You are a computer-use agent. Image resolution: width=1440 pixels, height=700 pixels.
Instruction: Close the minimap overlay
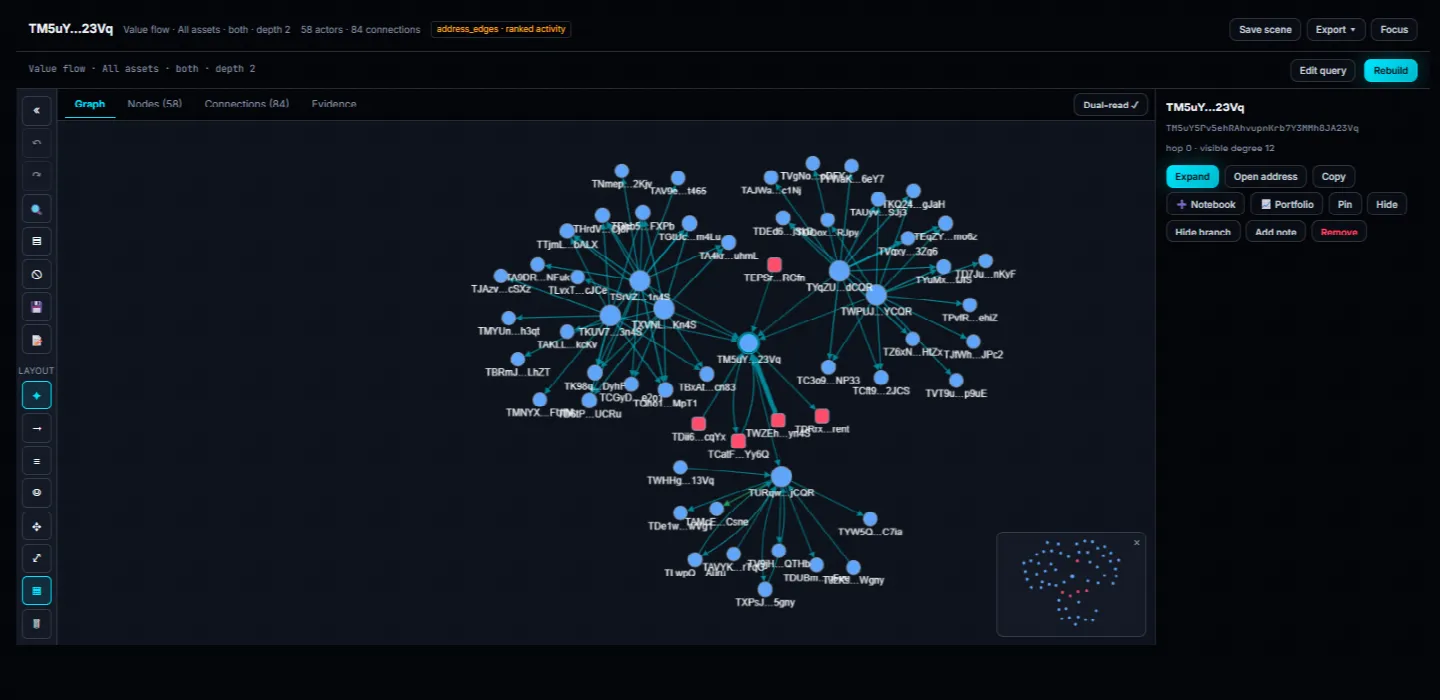[1136, 542]
